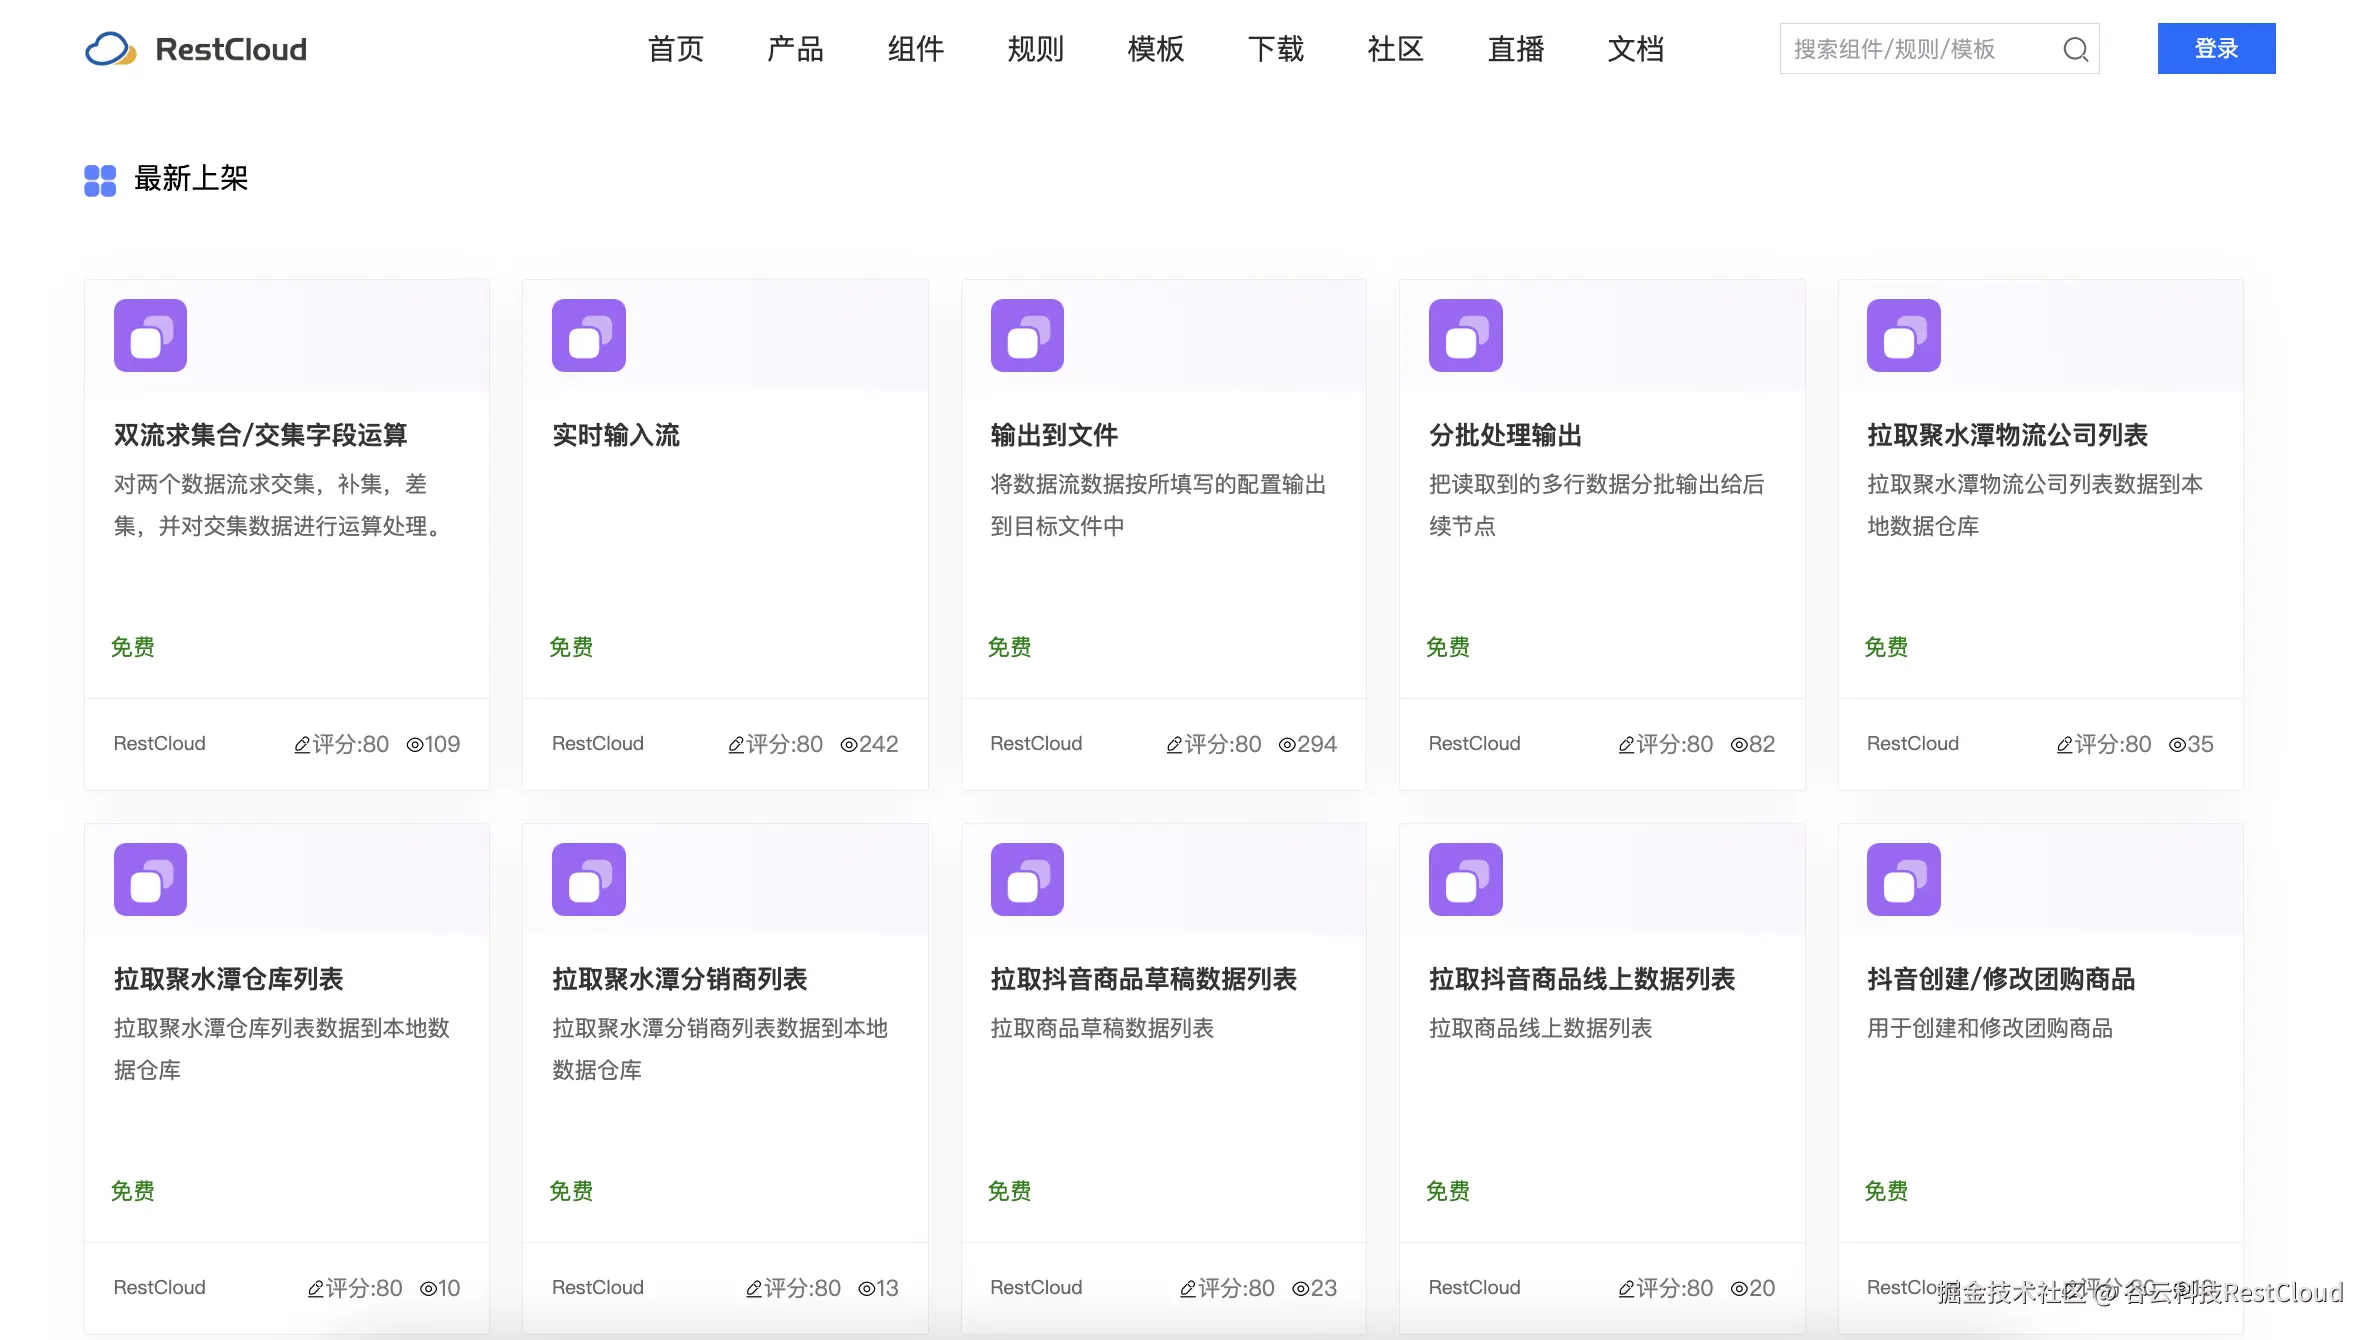
Task: Click description text 用于创建和修改团购商品
Action: click(x=1990, y=1028)
